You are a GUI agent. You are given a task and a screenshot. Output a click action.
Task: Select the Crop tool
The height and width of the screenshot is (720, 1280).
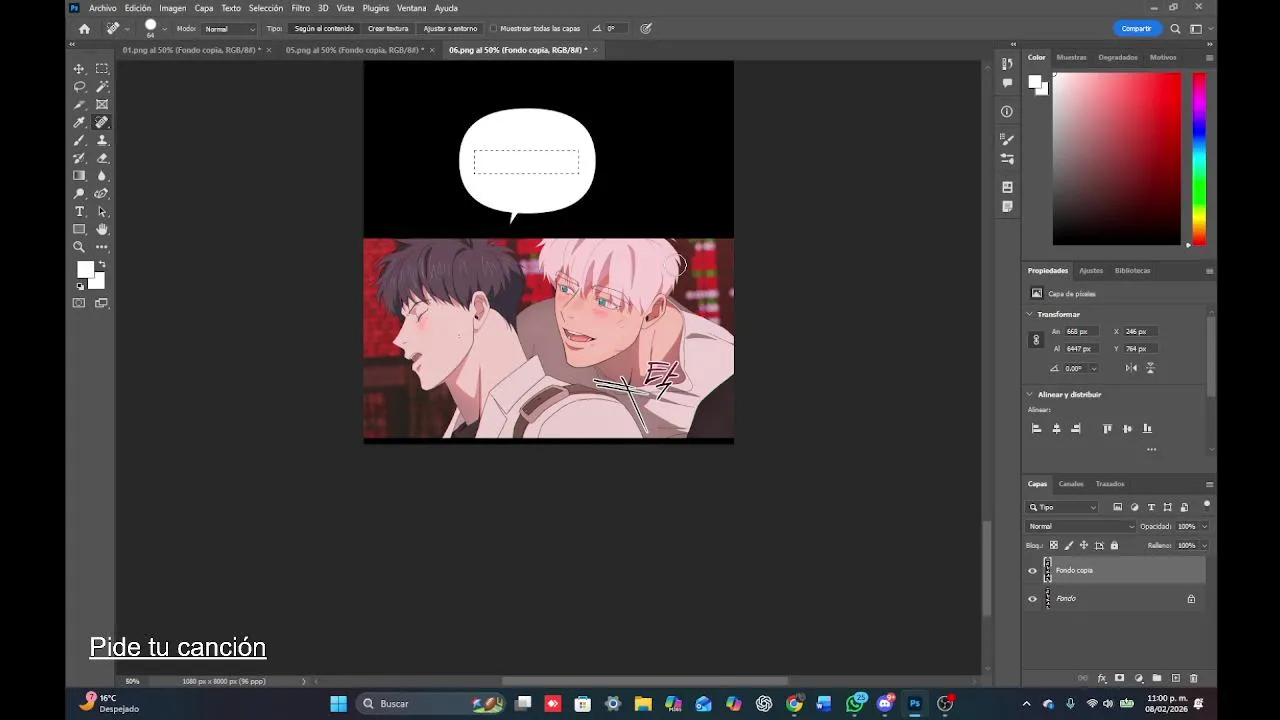tap(79, 105)
